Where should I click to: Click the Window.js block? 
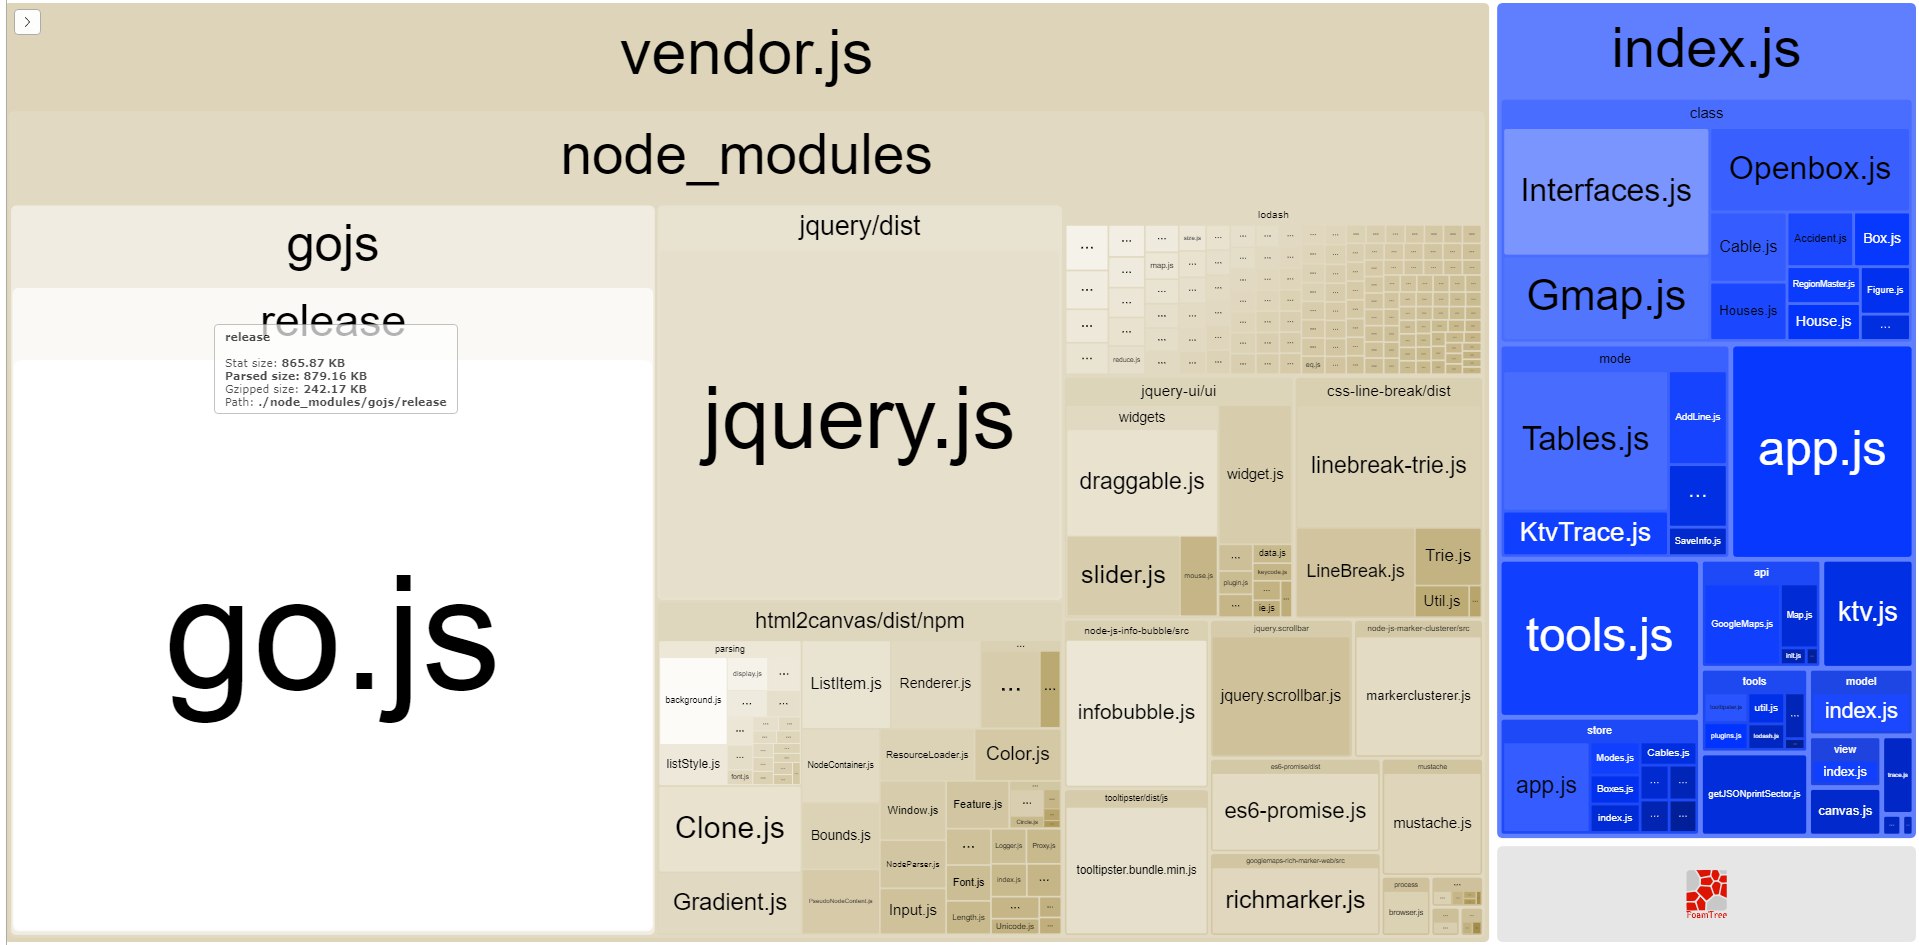tap(912, 810)
